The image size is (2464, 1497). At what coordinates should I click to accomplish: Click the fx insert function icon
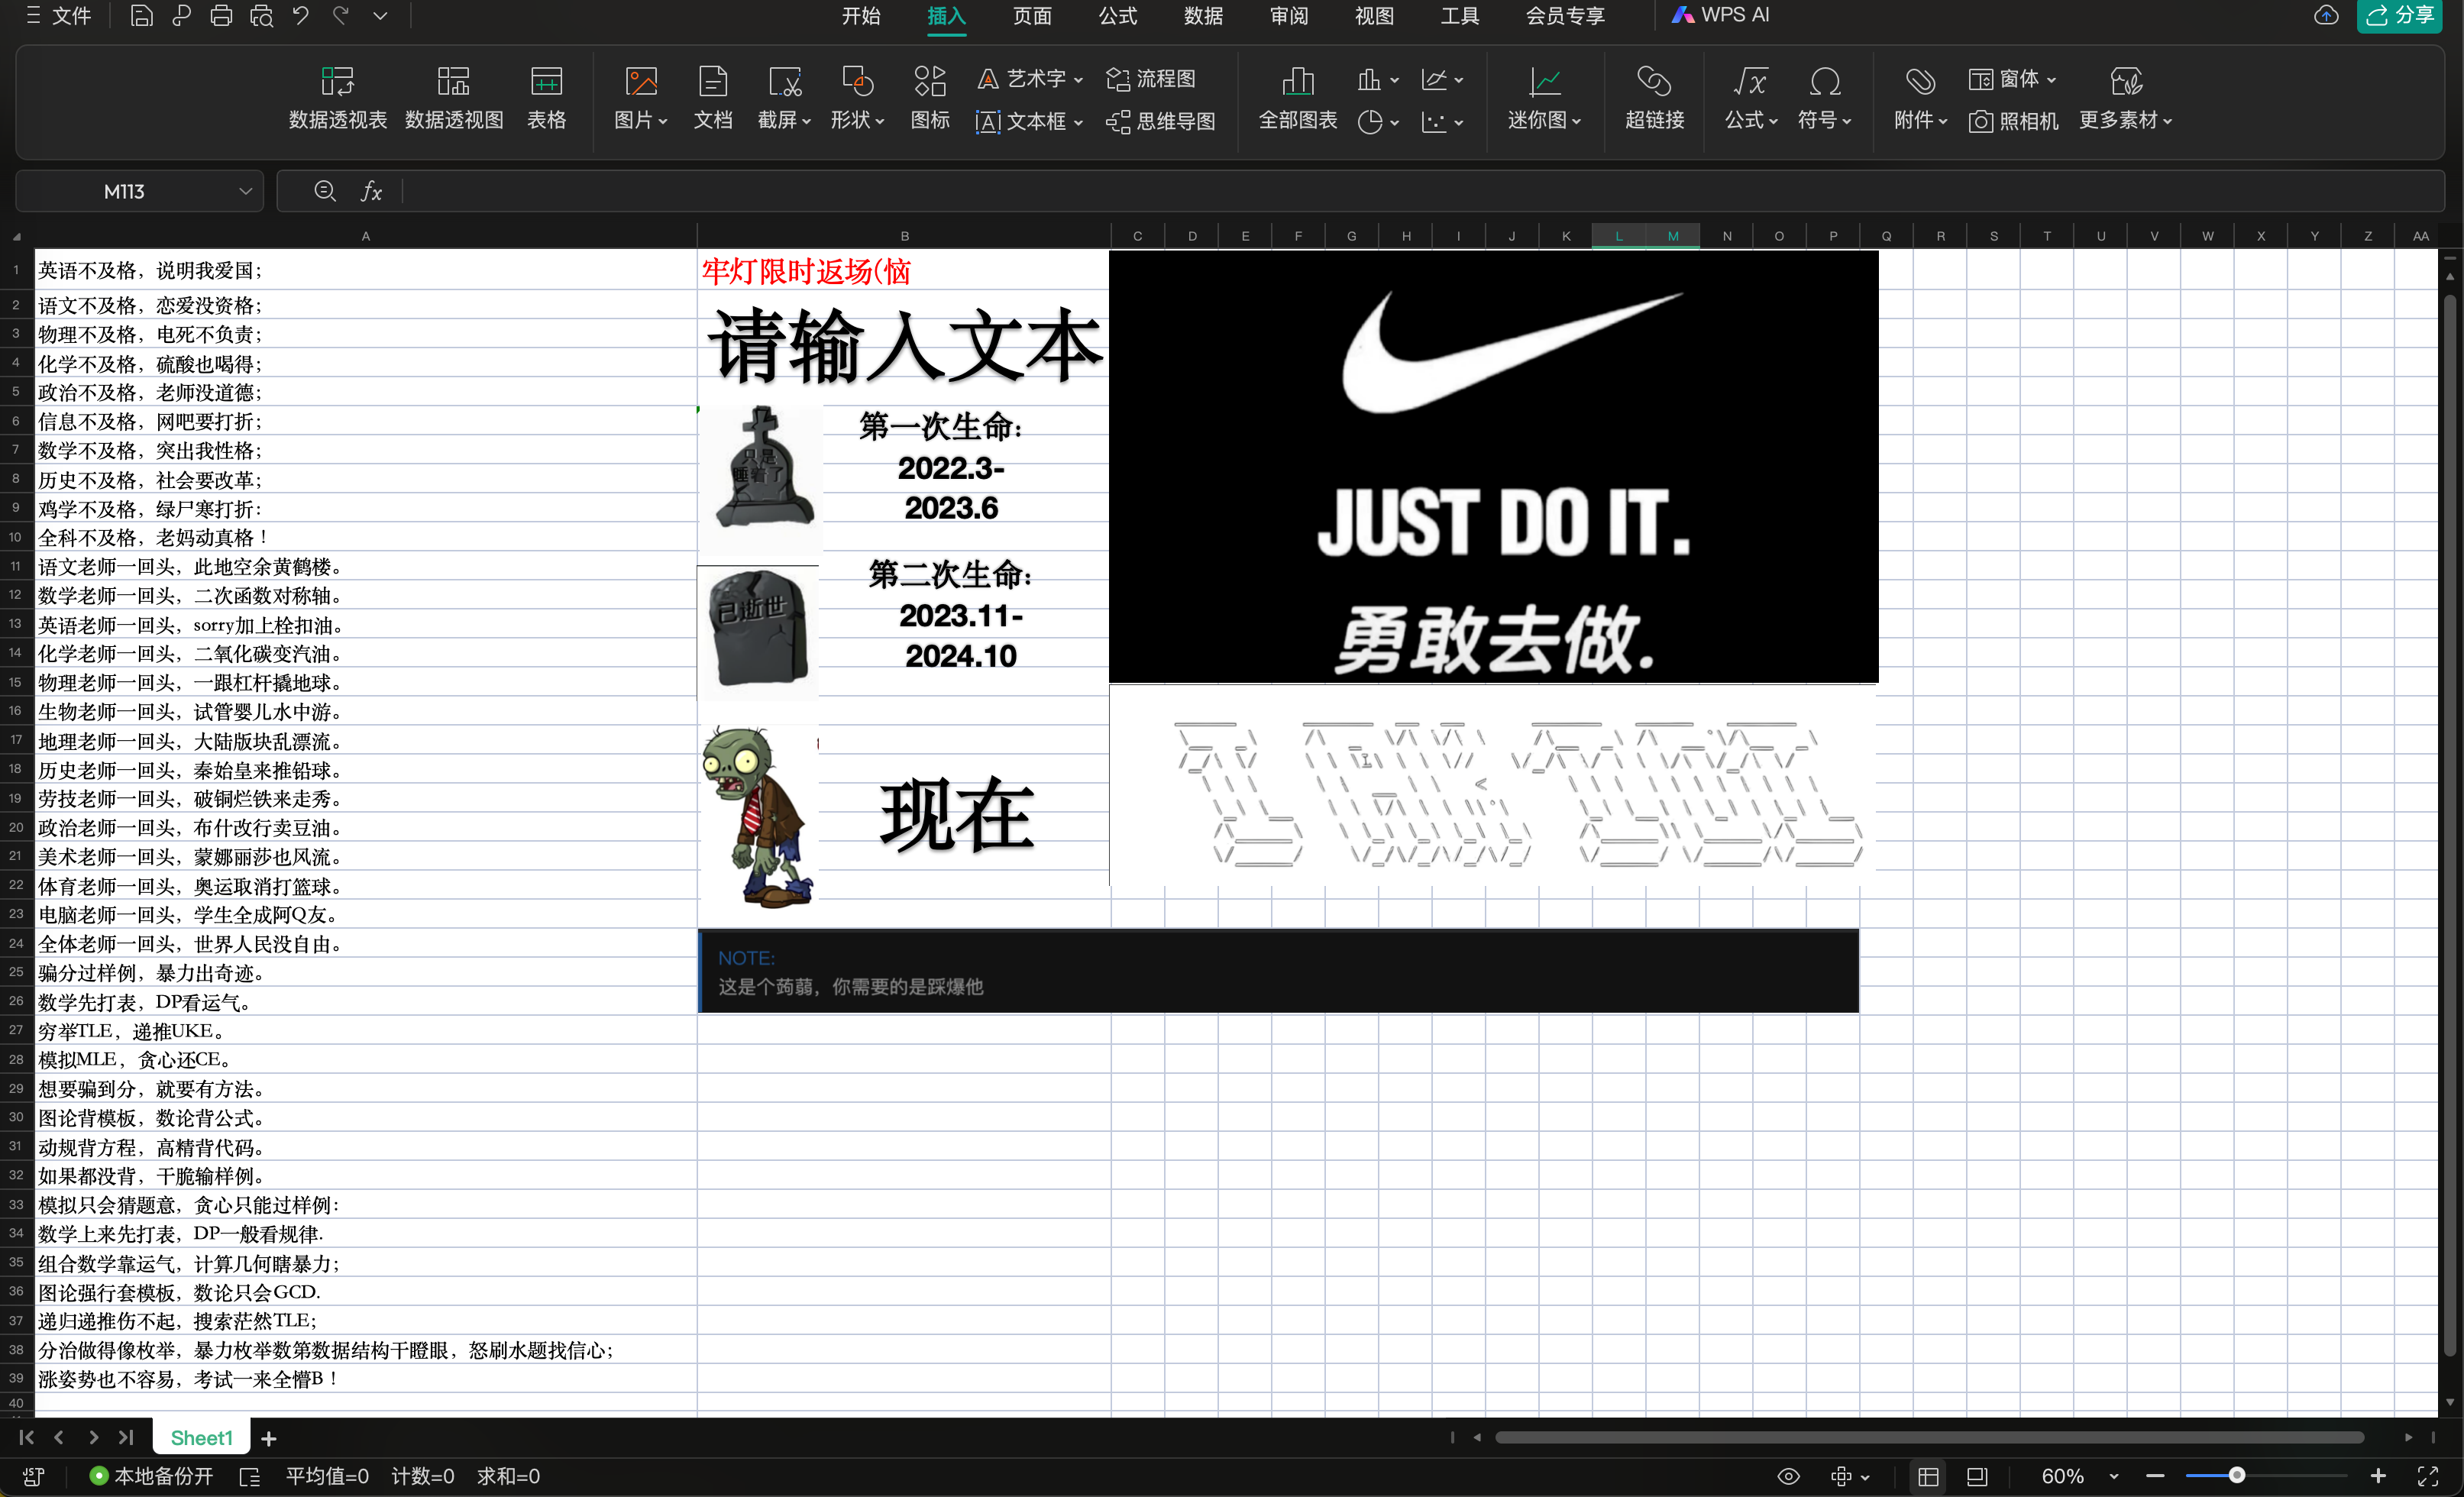[x=371, y=191]
